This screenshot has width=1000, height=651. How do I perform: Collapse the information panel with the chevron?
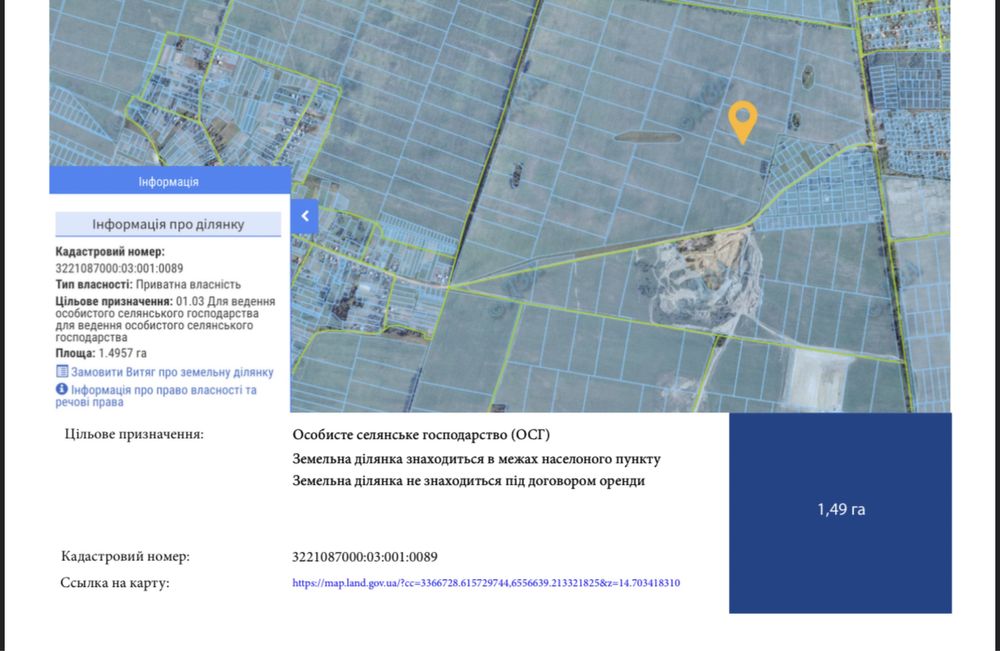[305, 216]
